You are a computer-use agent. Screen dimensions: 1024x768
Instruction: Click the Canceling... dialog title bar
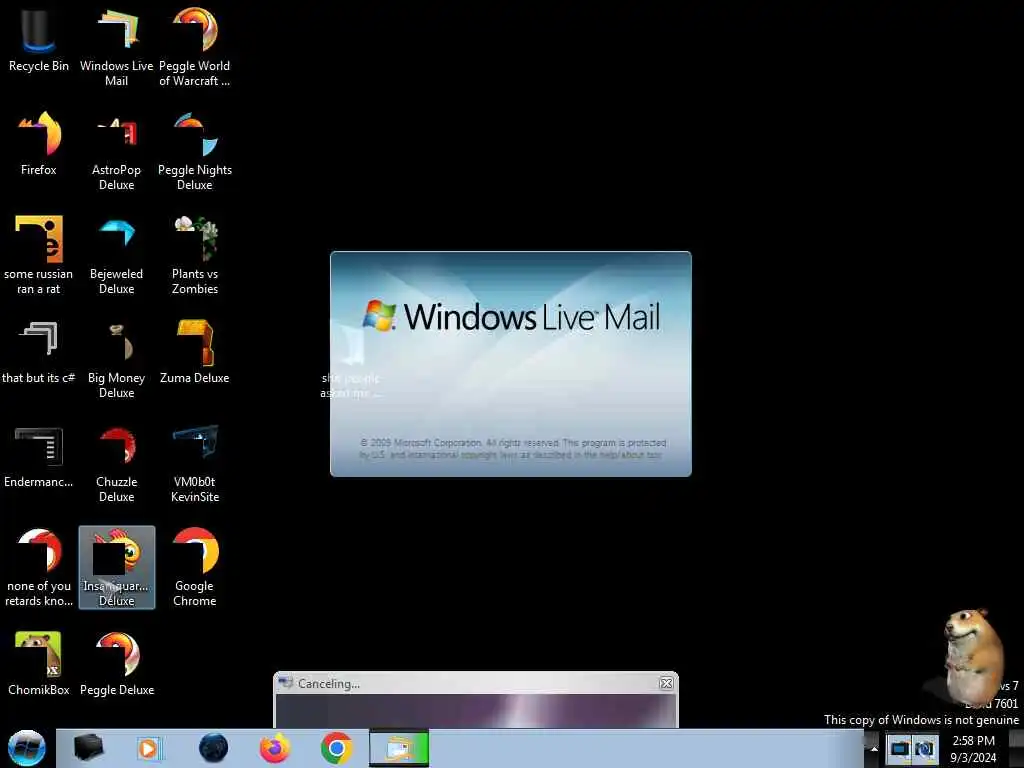coord(475,683)
